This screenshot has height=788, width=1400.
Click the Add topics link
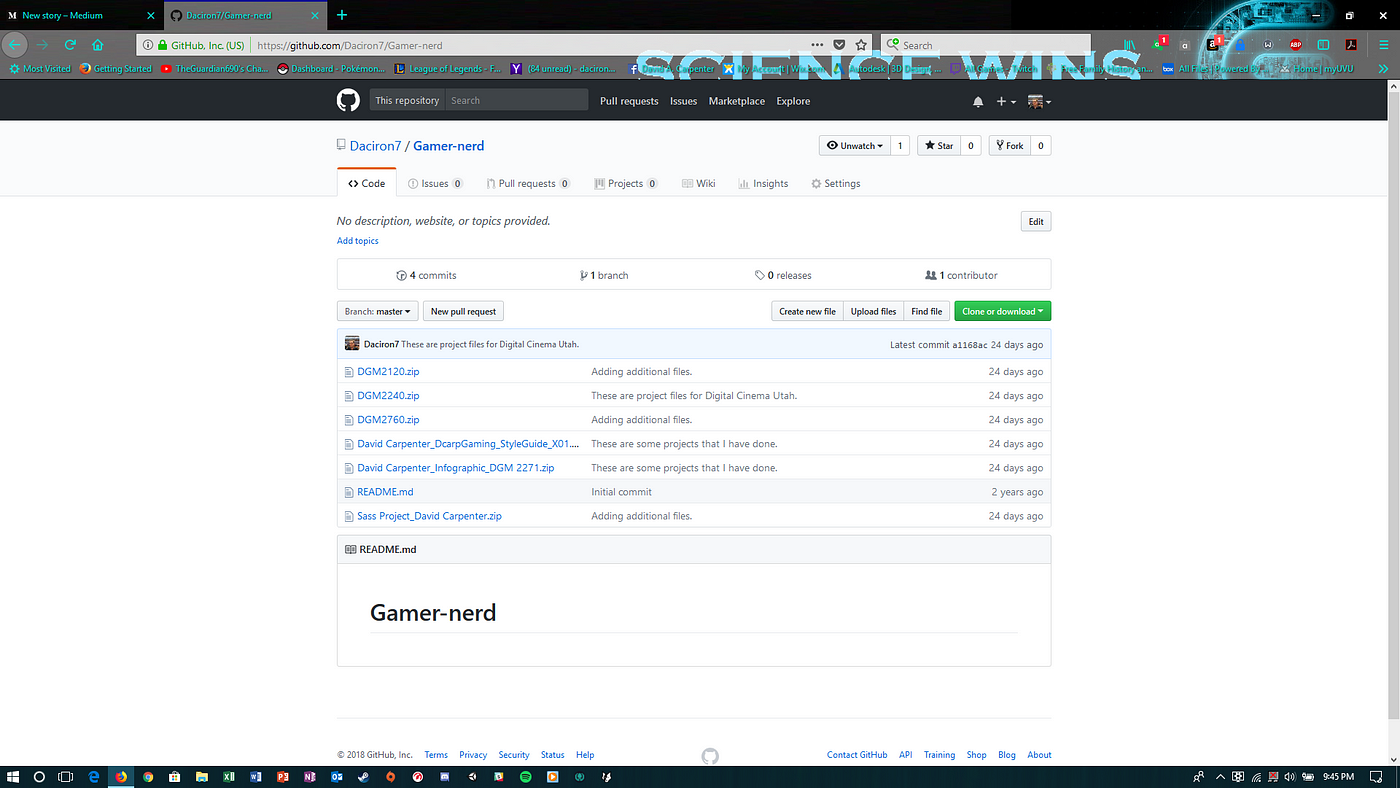pos(358,241)
